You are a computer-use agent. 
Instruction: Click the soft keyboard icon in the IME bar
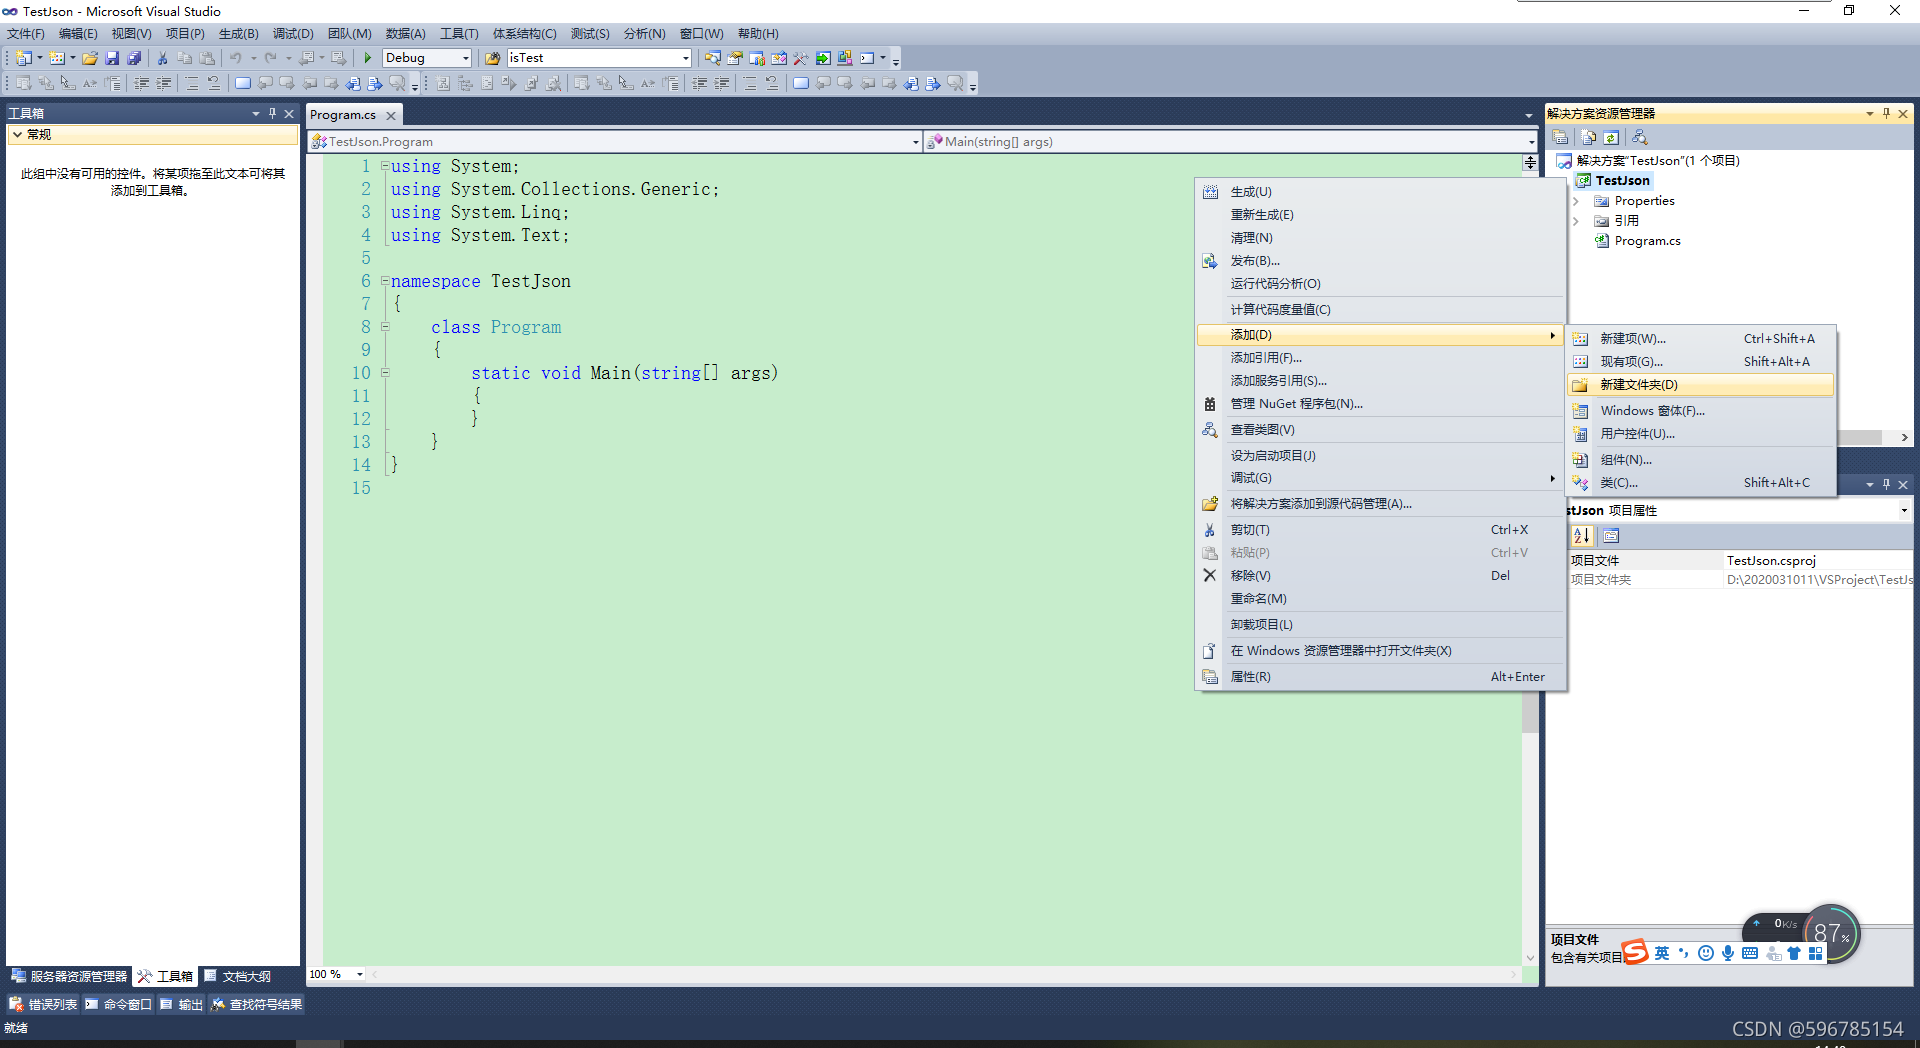(1750, 953)
